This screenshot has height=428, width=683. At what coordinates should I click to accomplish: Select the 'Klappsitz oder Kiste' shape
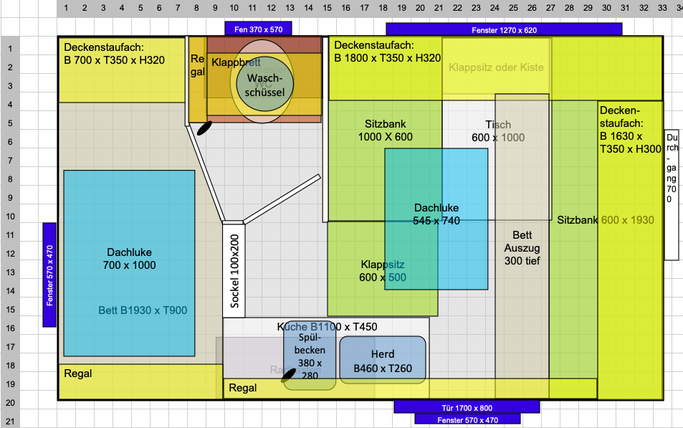[x=497, y=69]
